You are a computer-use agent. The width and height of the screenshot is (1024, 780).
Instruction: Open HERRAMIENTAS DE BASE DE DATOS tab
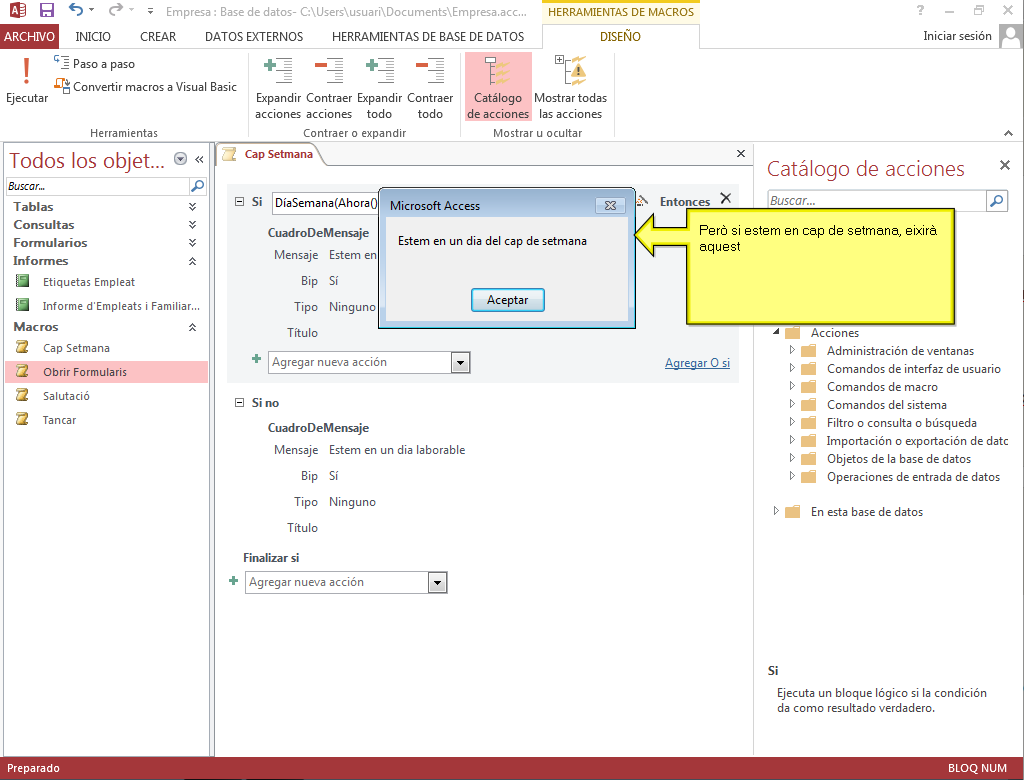coord(428,37)
